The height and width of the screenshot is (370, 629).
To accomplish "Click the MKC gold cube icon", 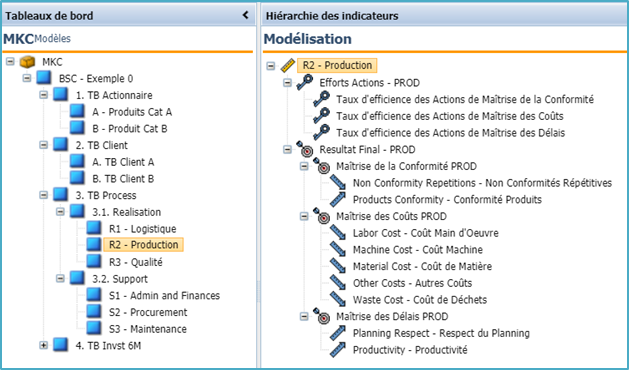I will [27, 62].
